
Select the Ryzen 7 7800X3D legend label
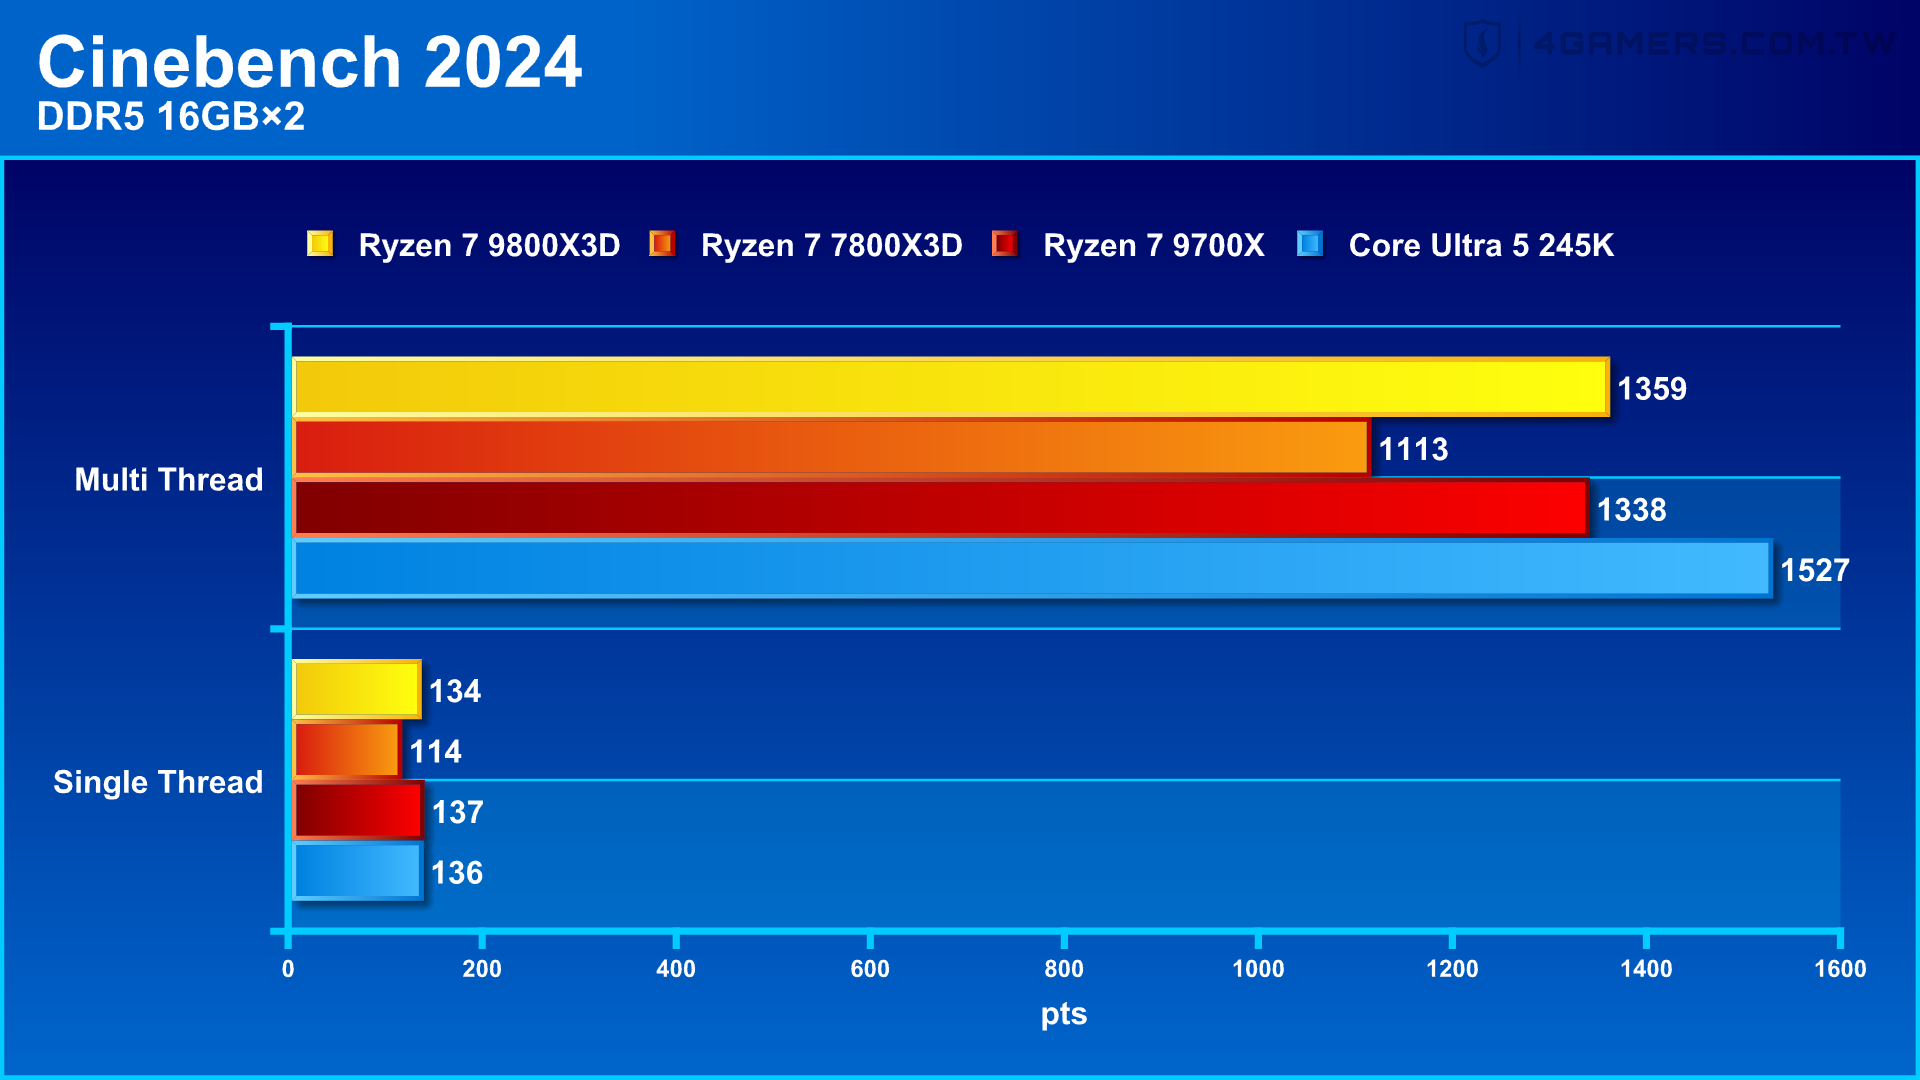click(831, 246)
